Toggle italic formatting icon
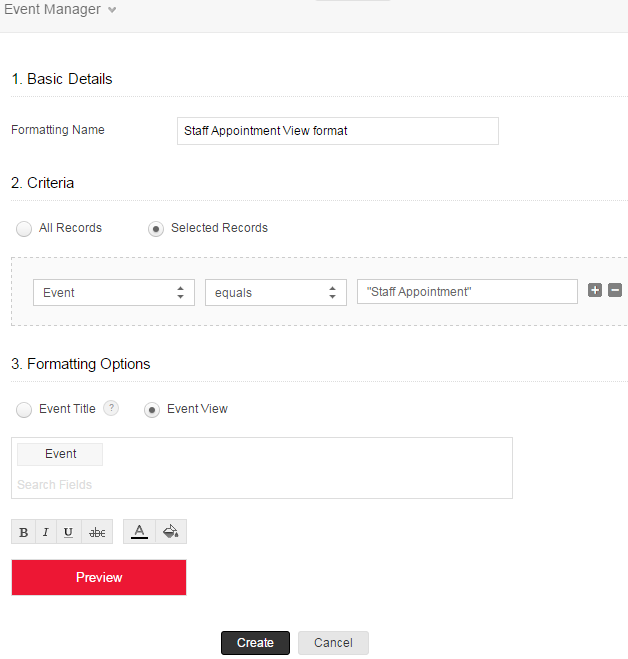628x659 pixels. [46, 532]
